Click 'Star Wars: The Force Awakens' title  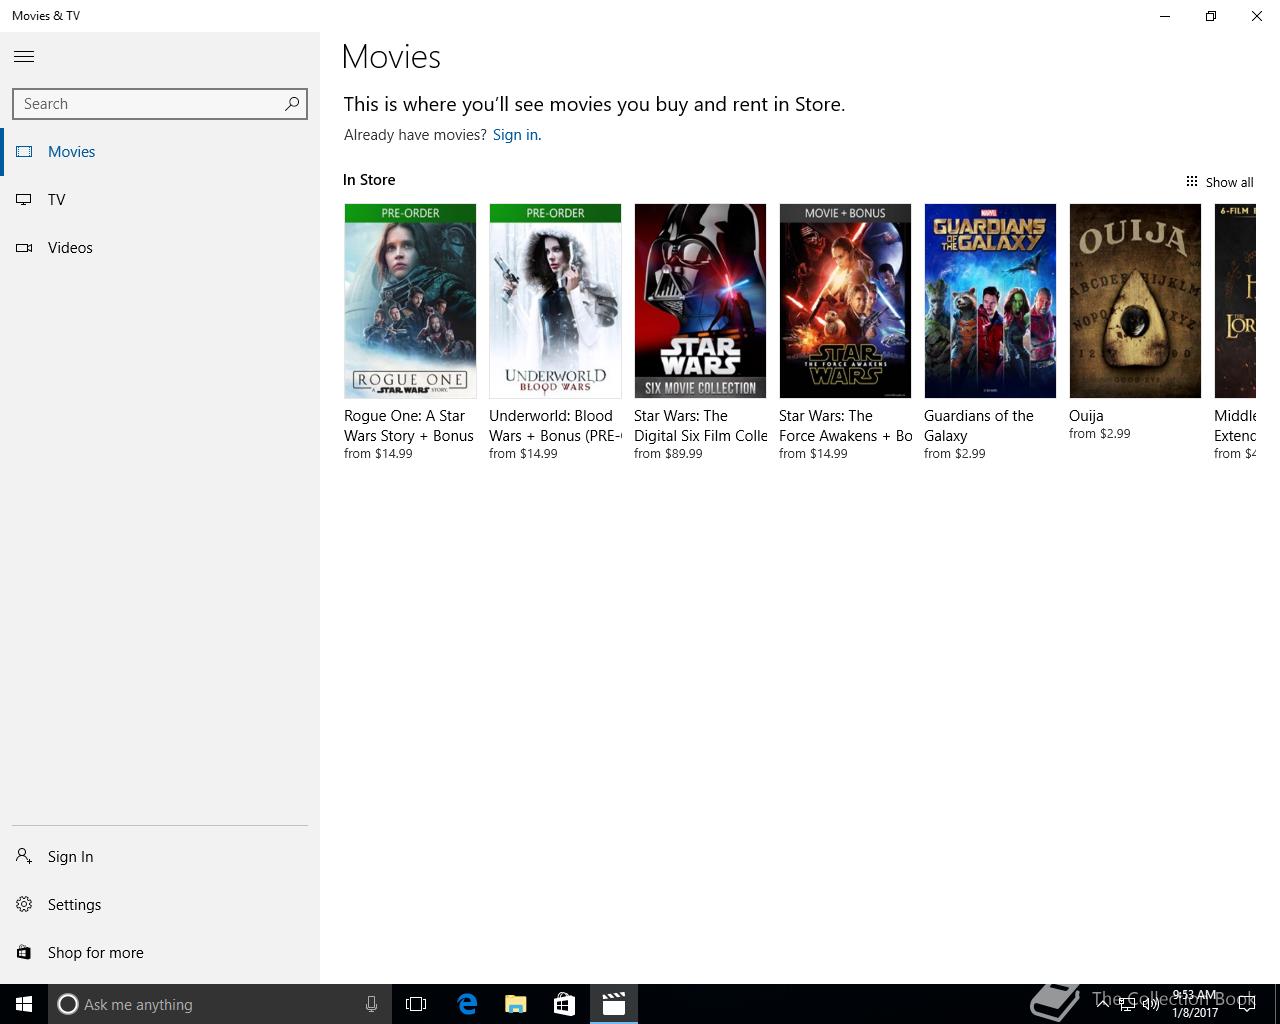tap(846, 426)
